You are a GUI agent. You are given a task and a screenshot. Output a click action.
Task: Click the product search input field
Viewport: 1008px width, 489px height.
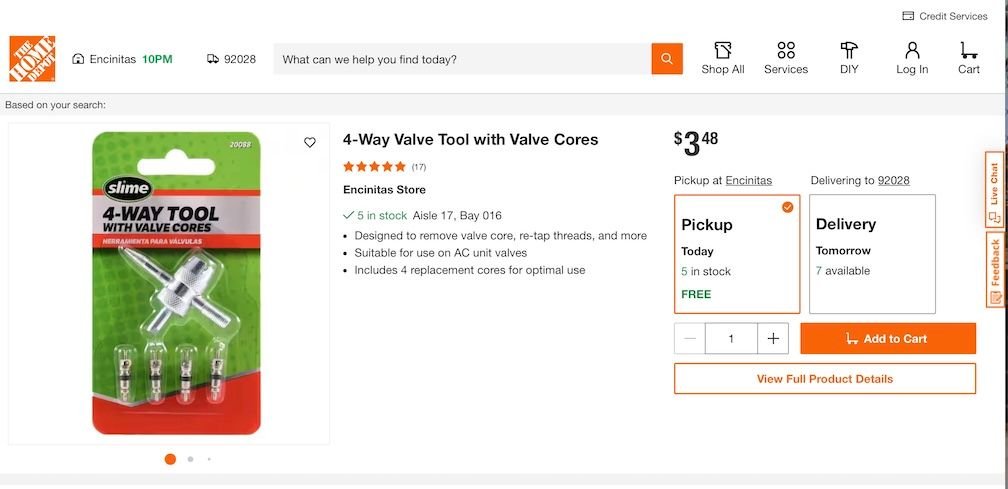462,59
